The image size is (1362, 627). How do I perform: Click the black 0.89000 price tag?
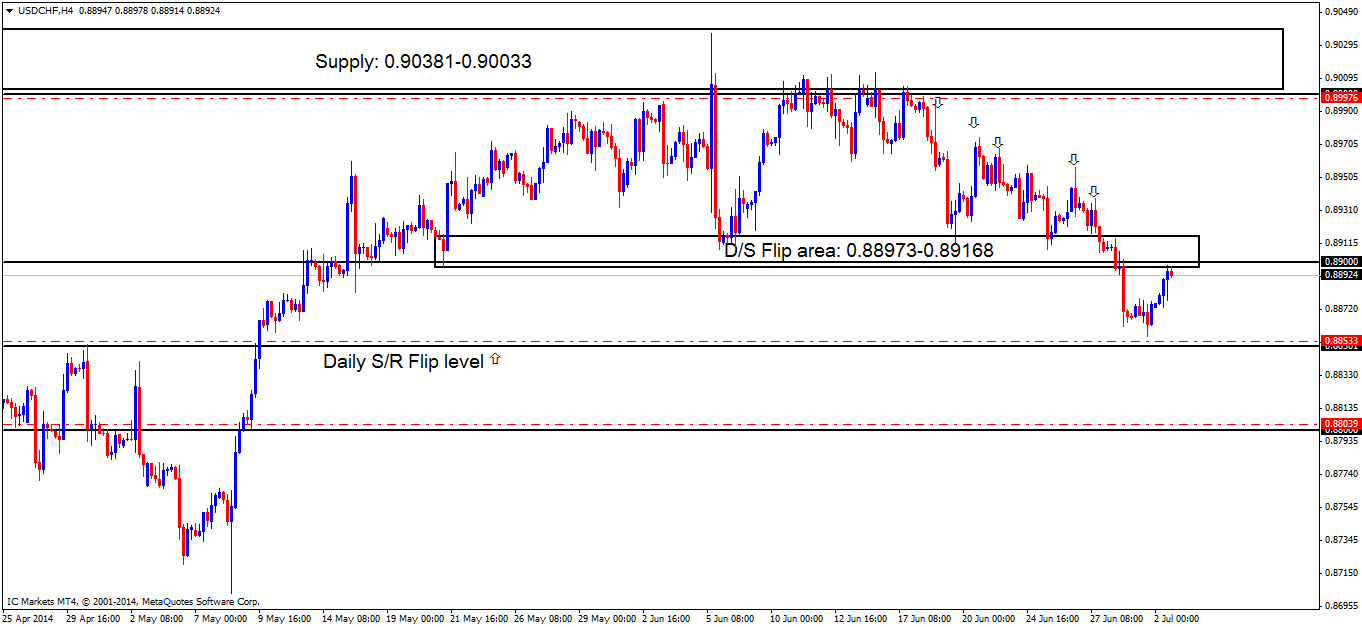point(1341,261)
